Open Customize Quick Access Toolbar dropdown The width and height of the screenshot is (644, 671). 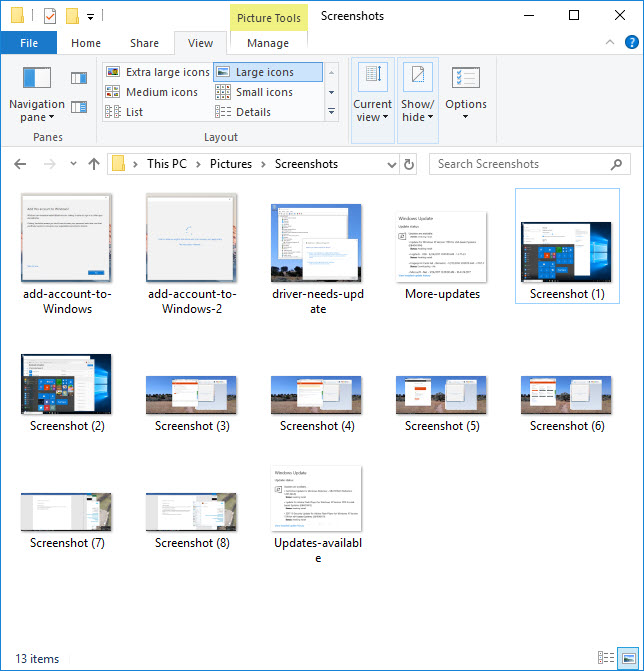[90, 17]
